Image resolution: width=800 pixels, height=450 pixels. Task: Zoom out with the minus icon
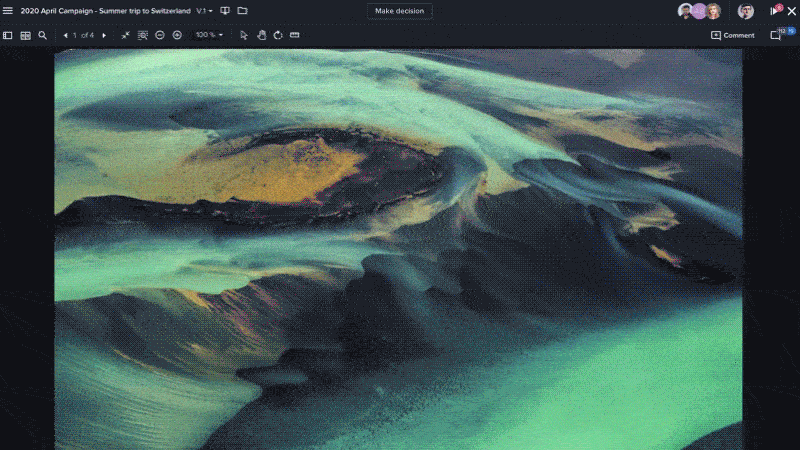pos(160,35)
